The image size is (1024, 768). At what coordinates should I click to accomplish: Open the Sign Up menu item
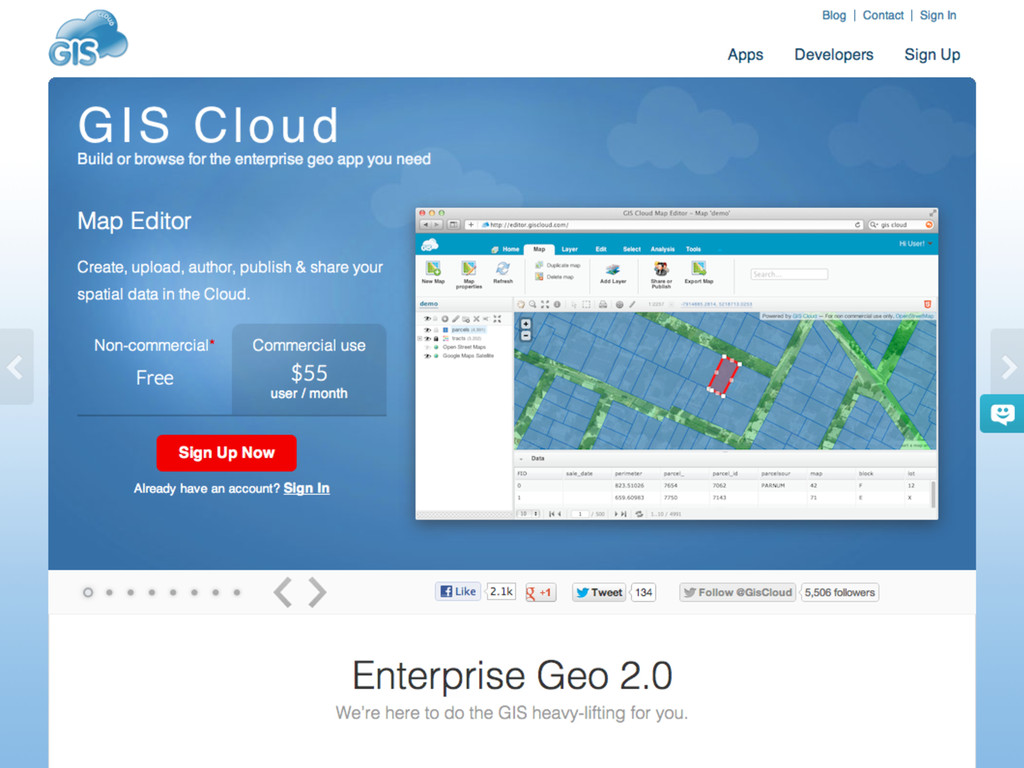tap(932, 55)
